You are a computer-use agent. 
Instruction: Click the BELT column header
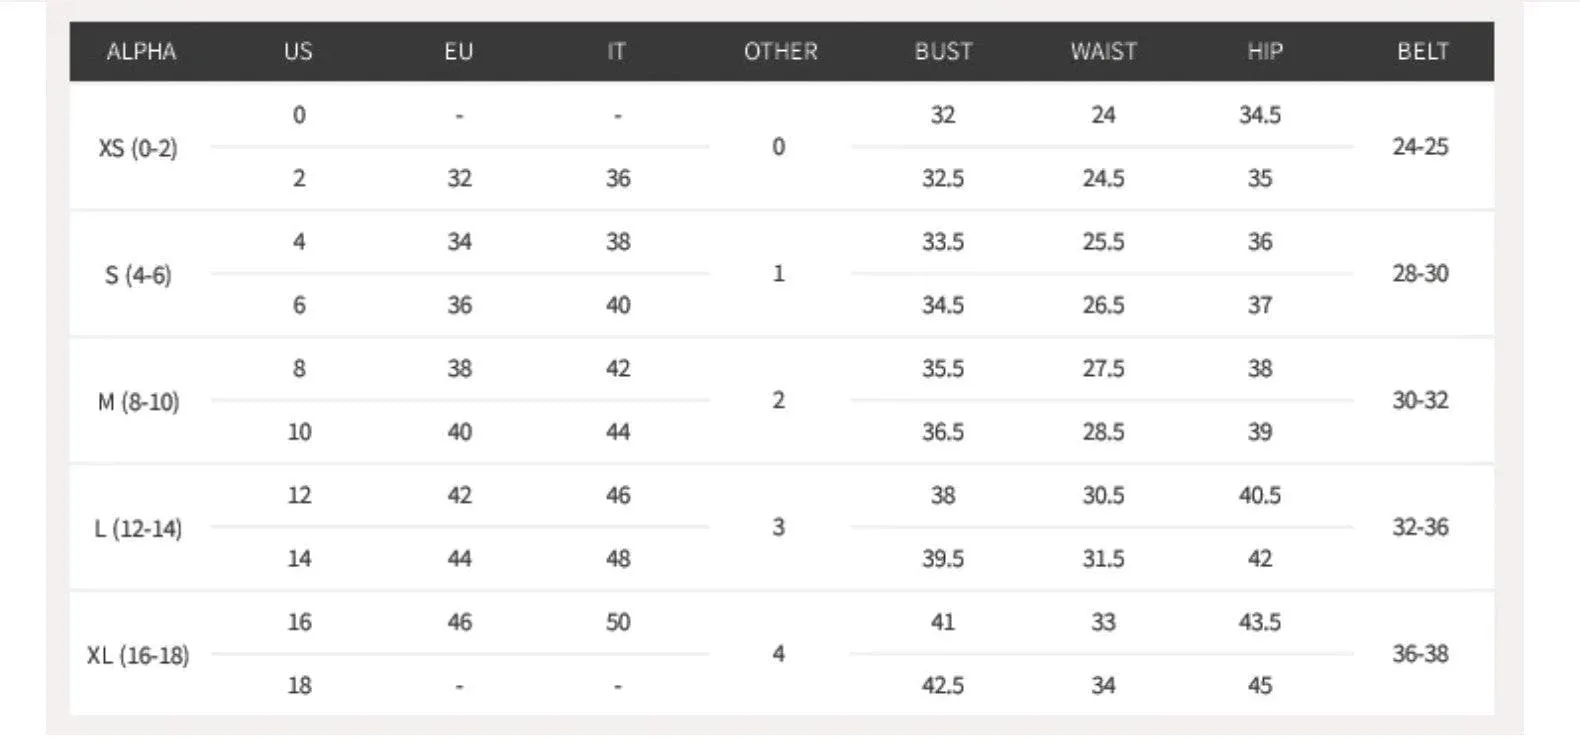(x=1422, y=52)
